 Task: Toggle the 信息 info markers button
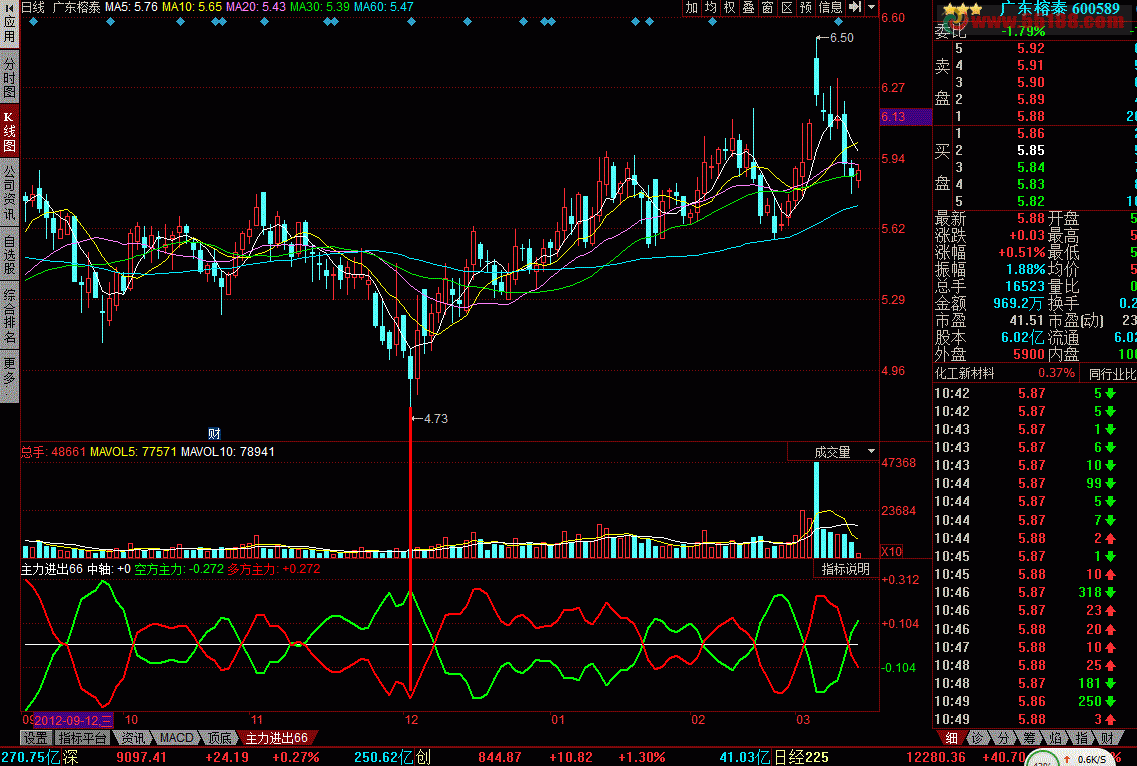pos(830,7)
